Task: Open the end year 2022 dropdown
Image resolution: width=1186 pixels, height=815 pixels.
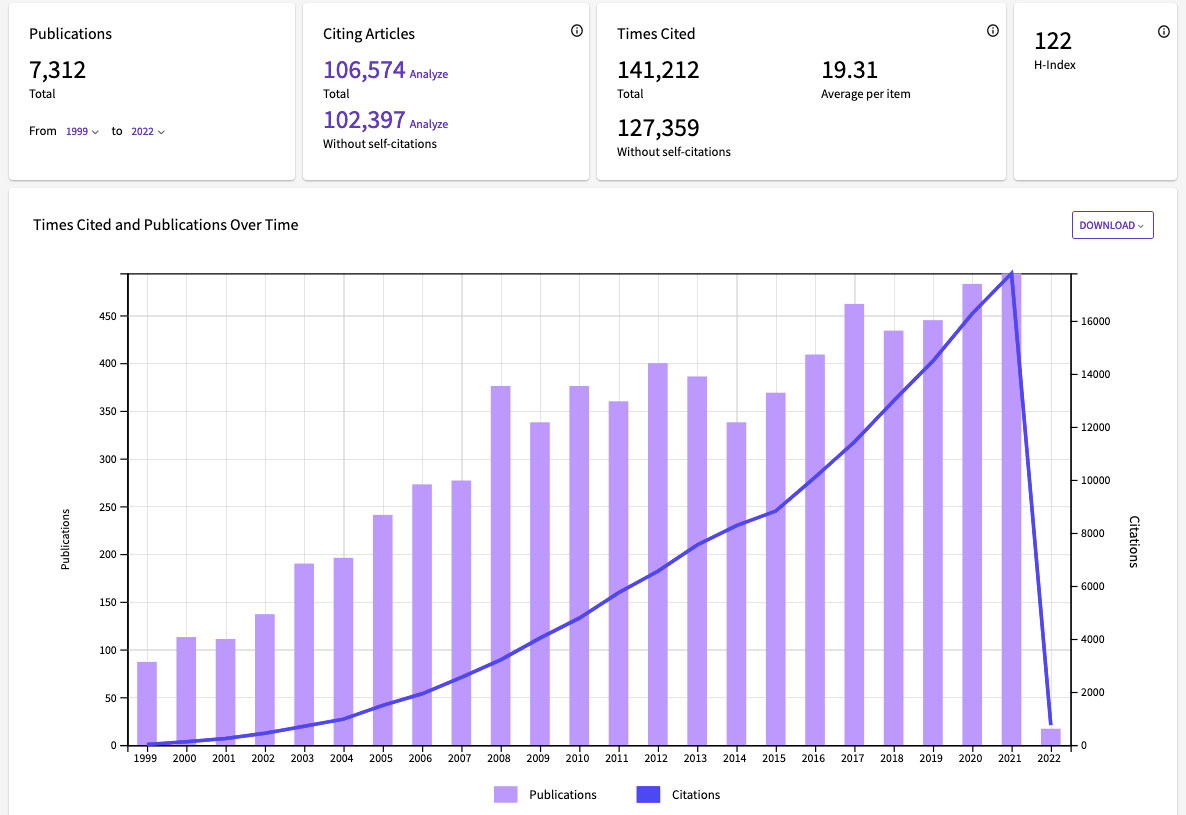Action: coord(148,131)
